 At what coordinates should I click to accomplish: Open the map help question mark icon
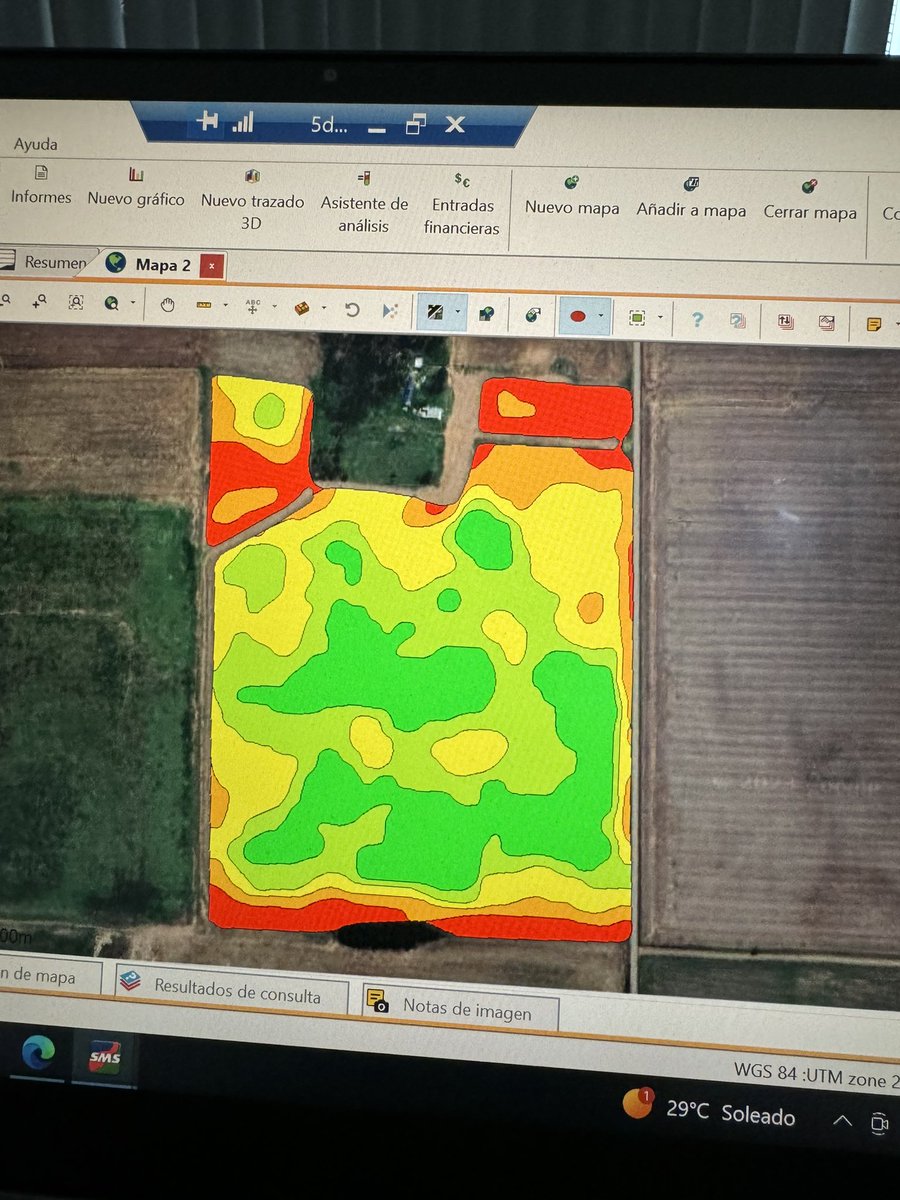698,318
